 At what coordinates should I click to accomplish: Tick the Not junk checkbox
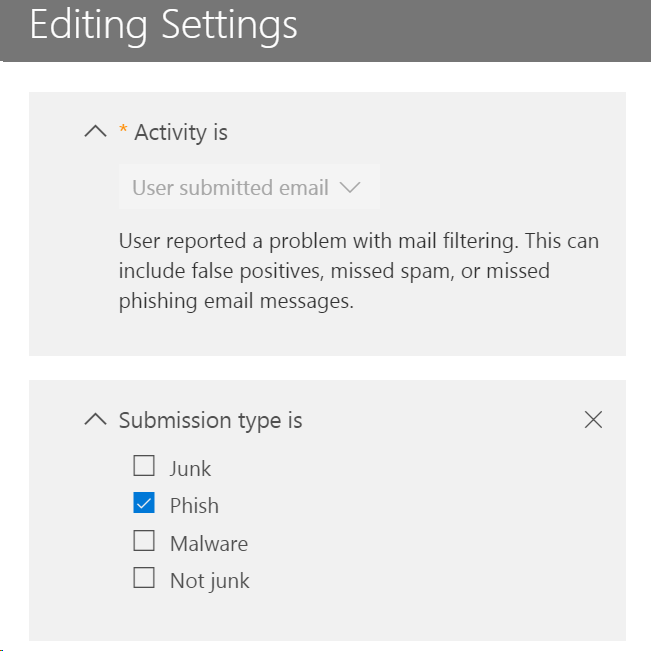144,578
